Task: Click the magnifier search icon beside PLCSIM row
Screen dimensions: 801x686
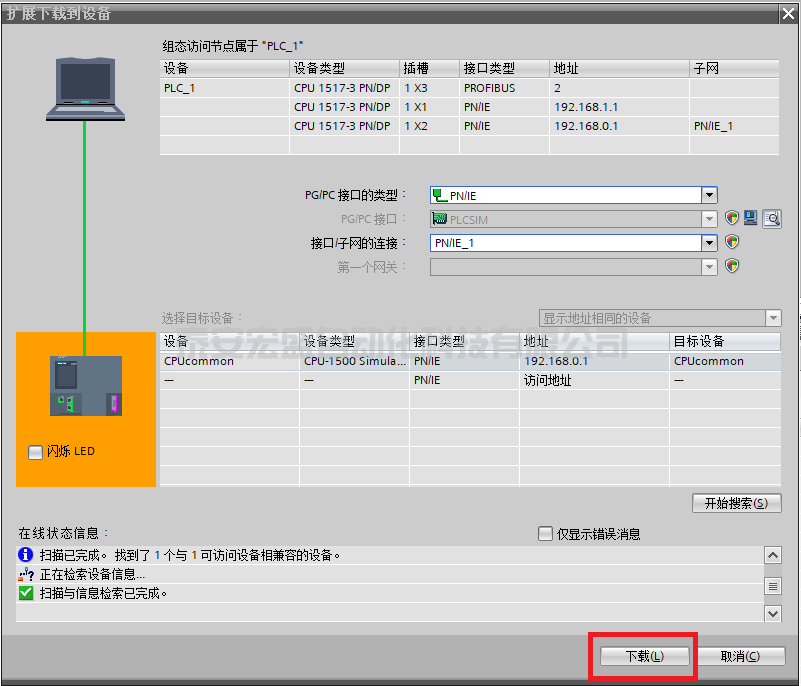Action: tap(771, 218)
